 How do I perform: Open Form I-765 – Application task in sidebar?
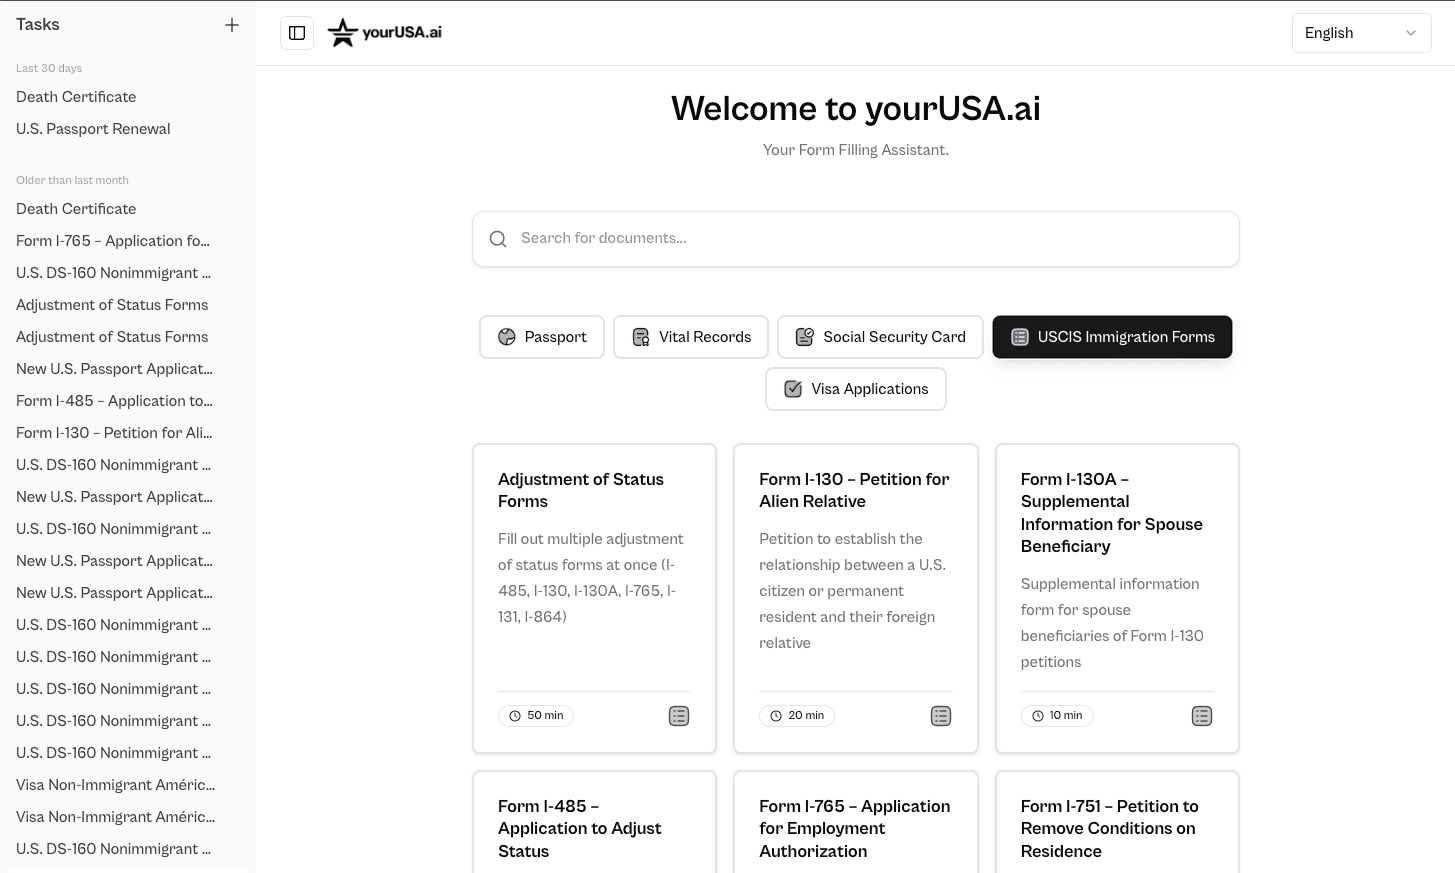113,241
